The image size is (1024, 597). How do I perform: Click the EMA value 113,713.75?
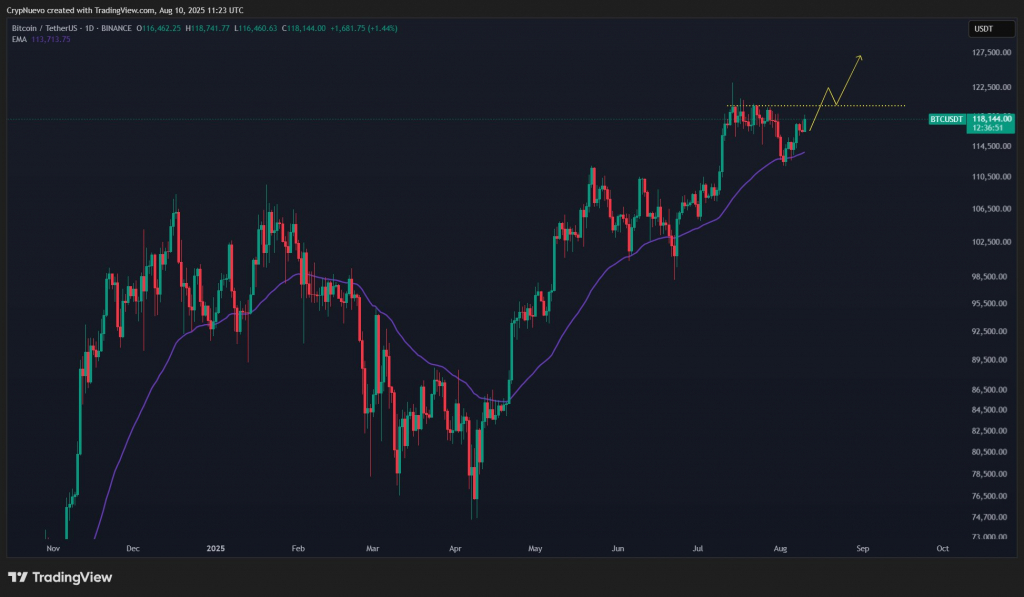pyautogui.click(x=50, y=40)
